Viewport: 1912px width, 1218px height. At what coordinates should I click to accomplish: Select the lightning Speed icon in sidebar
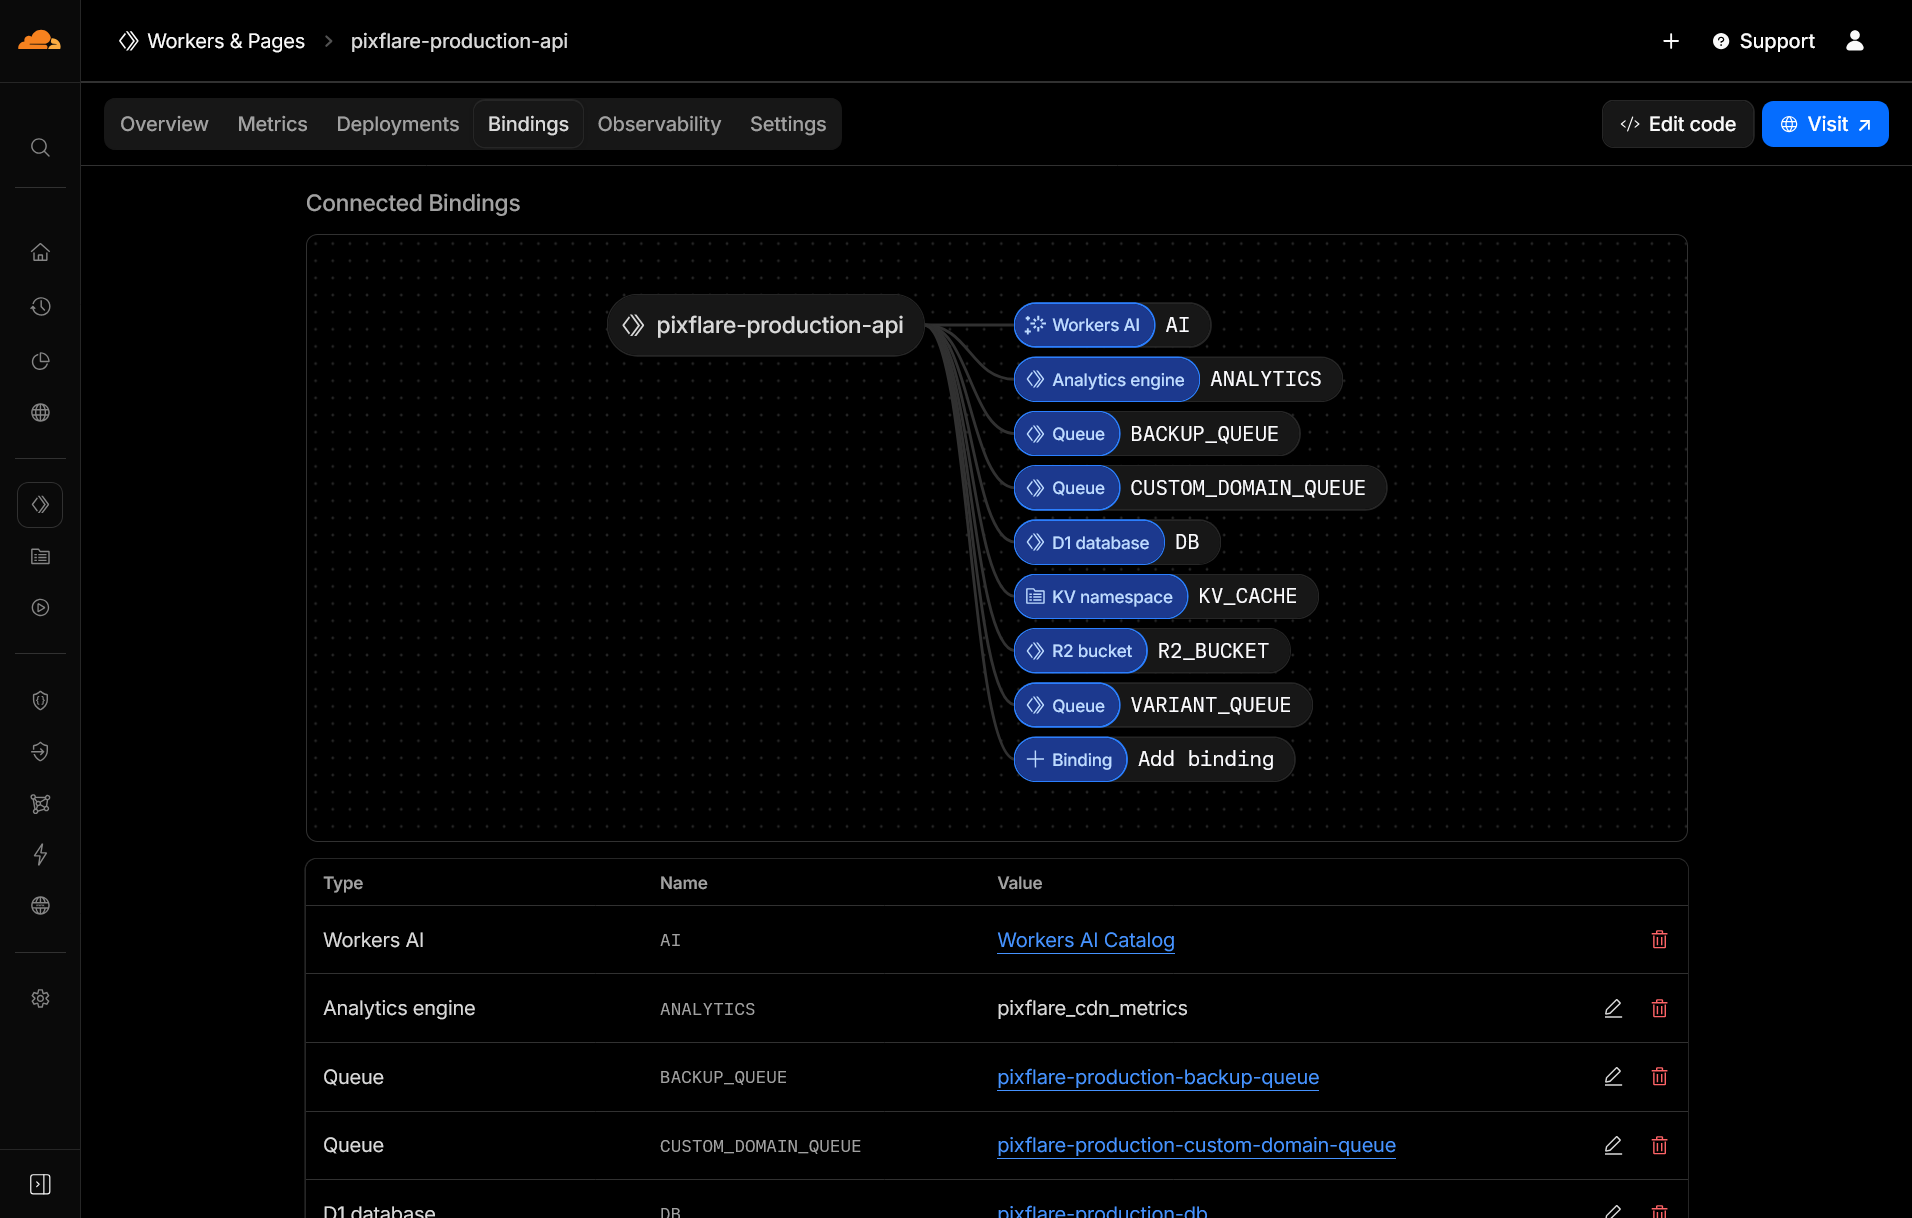pyautogui.click(x=40, y=855)
